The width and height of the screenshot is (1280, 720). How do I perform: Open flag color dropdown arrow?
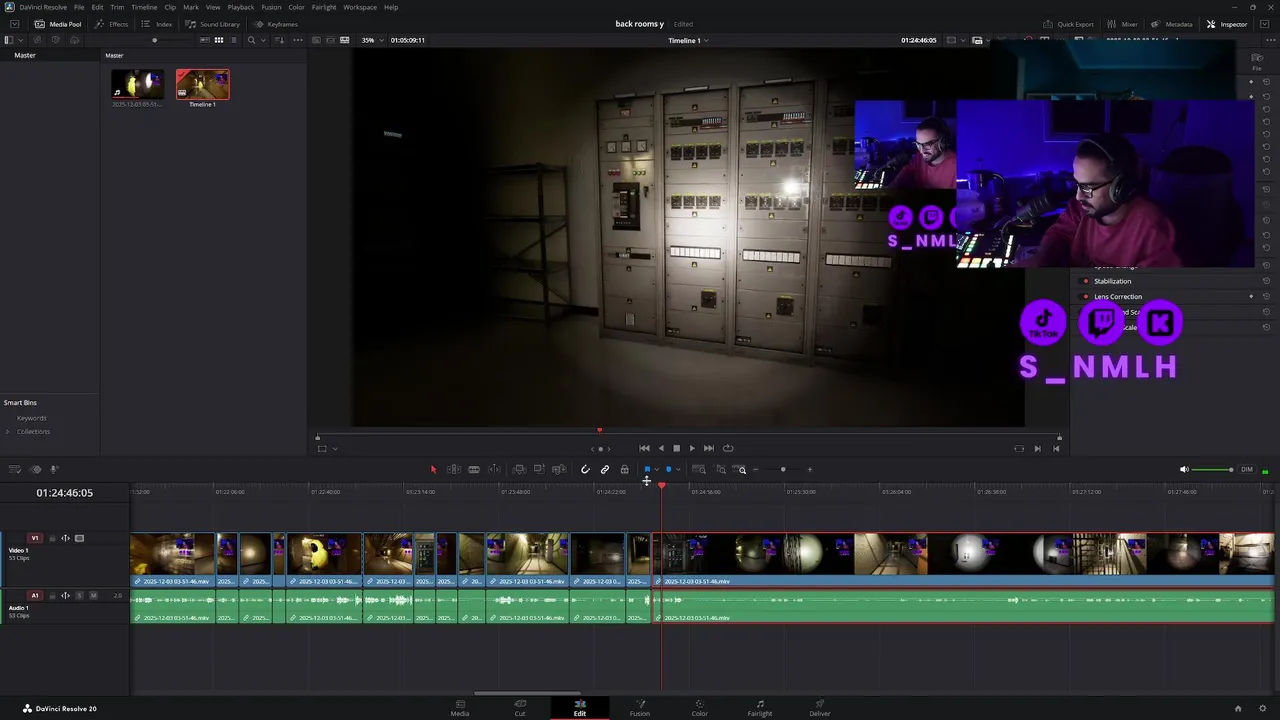click(656, 469)
